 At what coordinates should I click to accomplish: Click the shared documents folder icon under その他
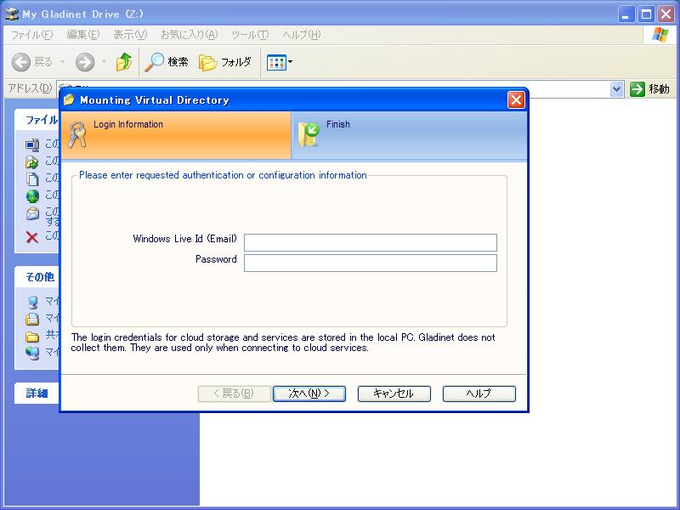[x=32, y=336]
